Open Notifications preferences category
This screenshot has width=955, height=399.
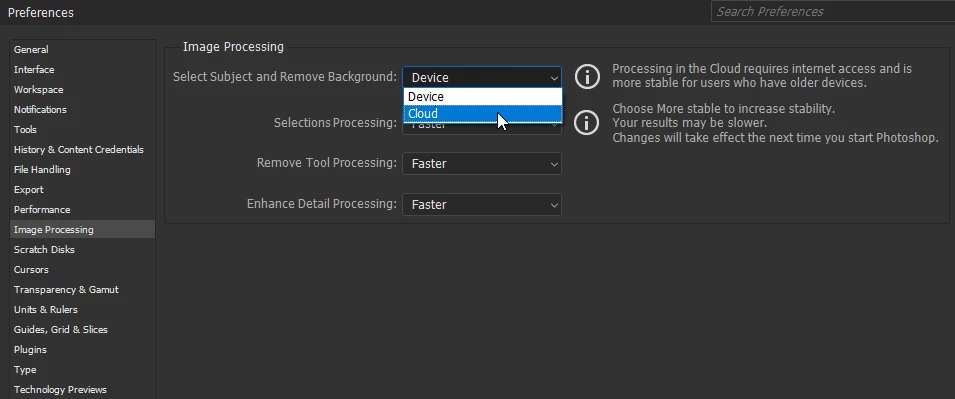[40, 110]
